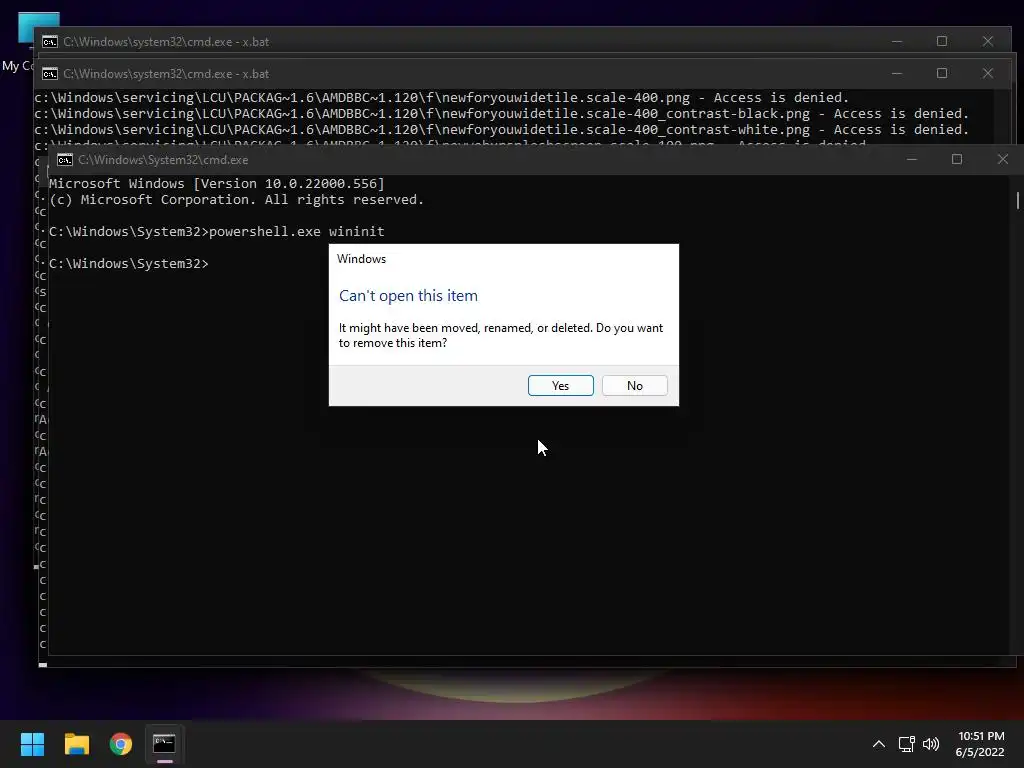Minimize the middle cmd.exe - x.bat window

click(897, 73)
